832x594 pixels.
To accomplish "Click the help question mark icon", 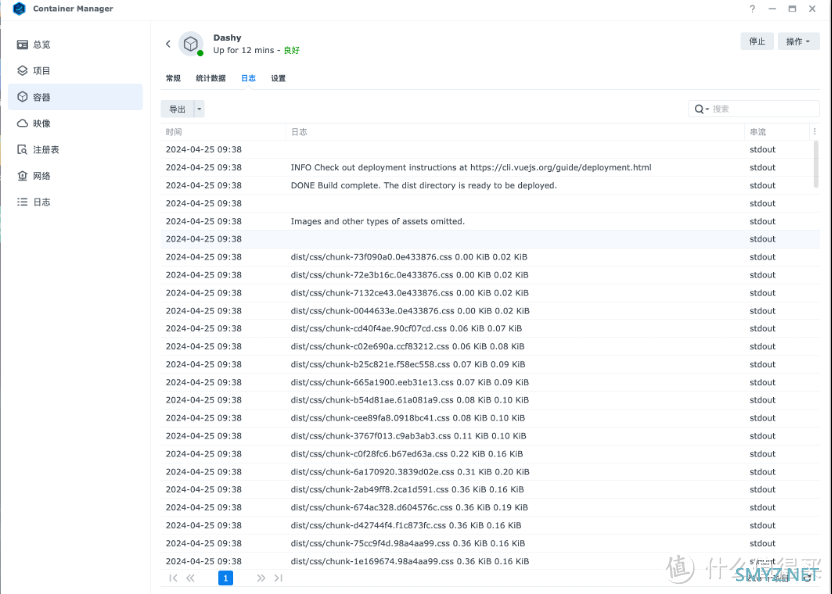I will pos(752,9).
